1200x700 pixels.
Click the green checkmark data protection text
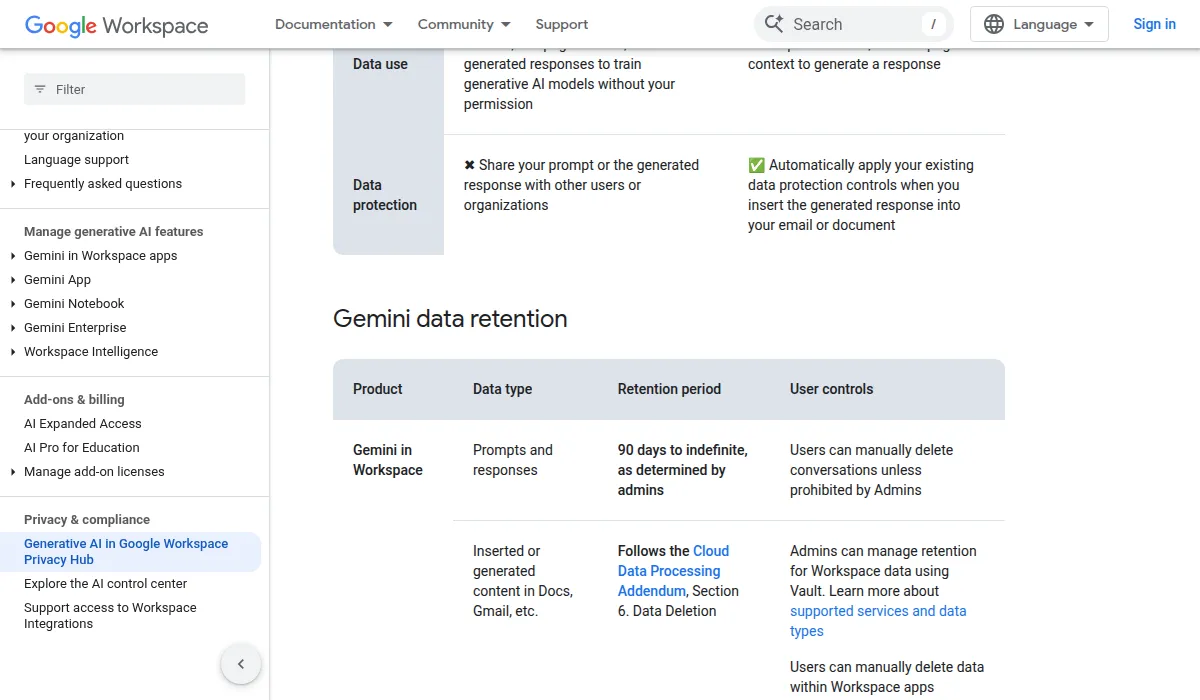[x=861, y=195]
